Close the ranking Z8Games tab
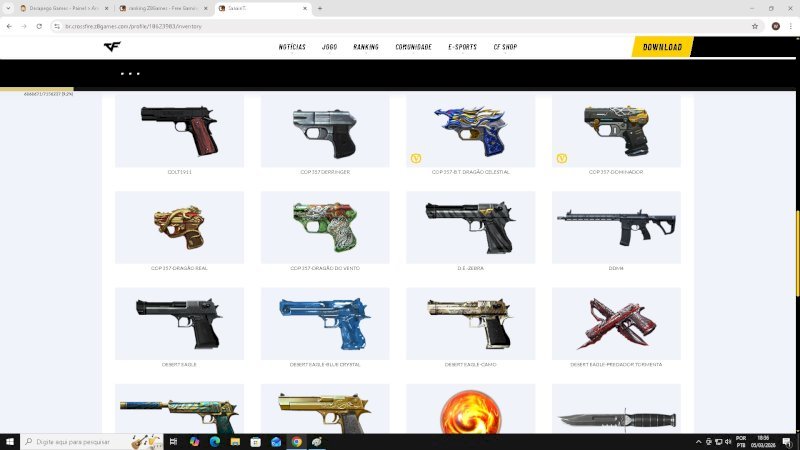800x450 pixels. (x=206, y=8)
